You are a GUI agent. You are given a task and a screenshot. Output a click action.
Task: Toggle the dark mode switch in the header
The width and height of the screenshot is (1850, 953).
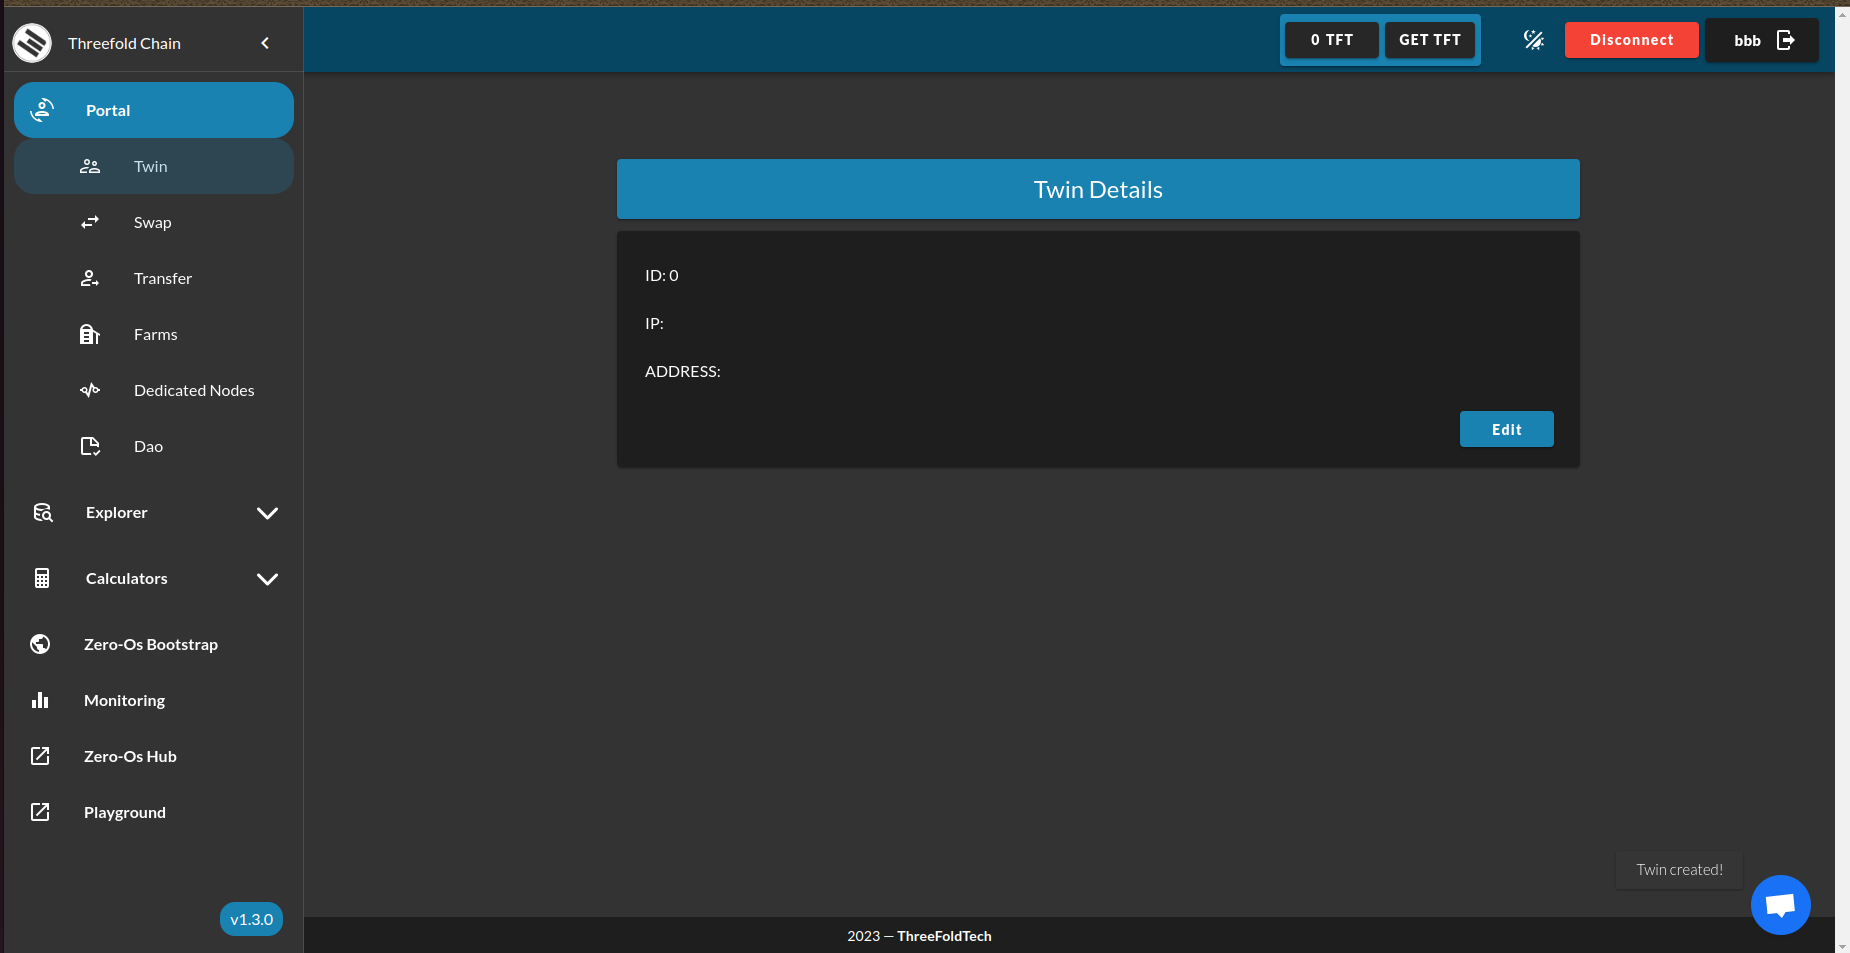click(x=1533, y=40)
